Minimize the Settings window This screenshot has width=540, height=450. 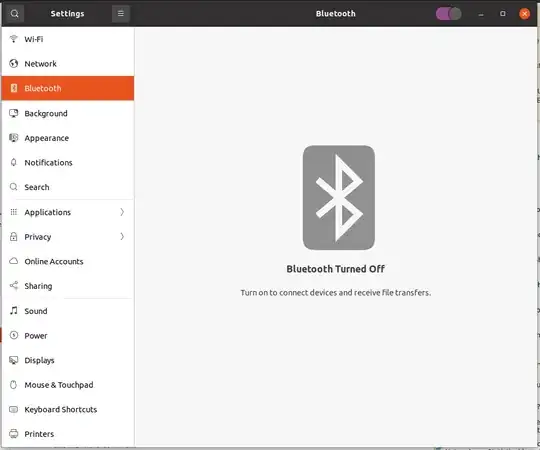481,14
